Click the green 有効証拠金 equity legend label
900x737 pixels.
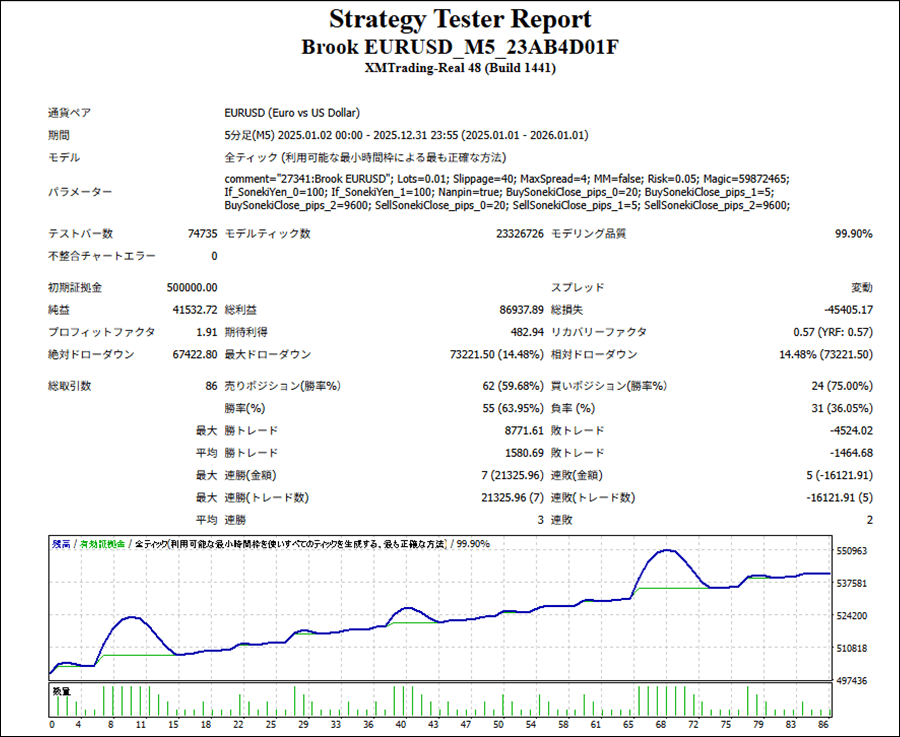[x=102, y=544]
